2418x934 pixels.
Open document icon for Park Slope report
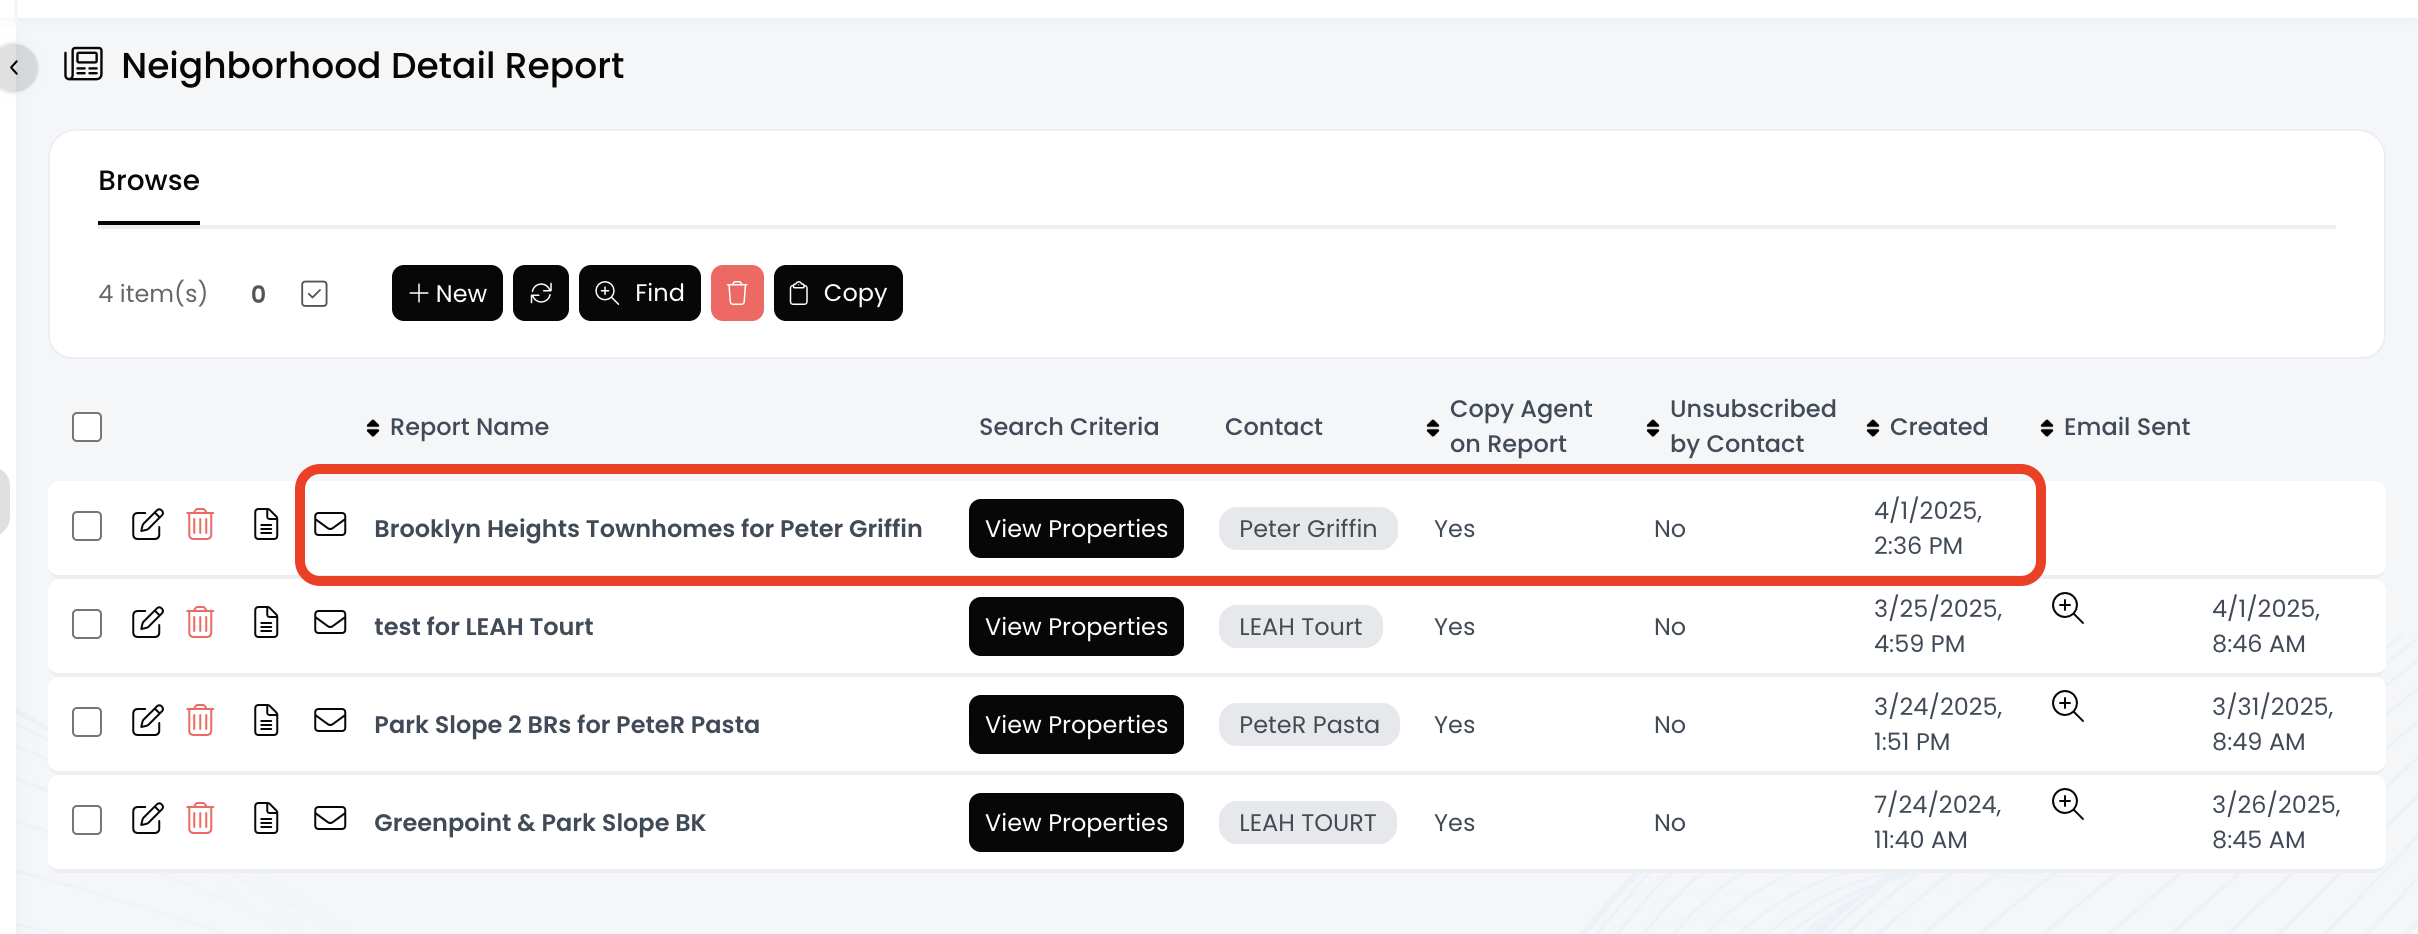pyautogui.click(x=266, y=721)
